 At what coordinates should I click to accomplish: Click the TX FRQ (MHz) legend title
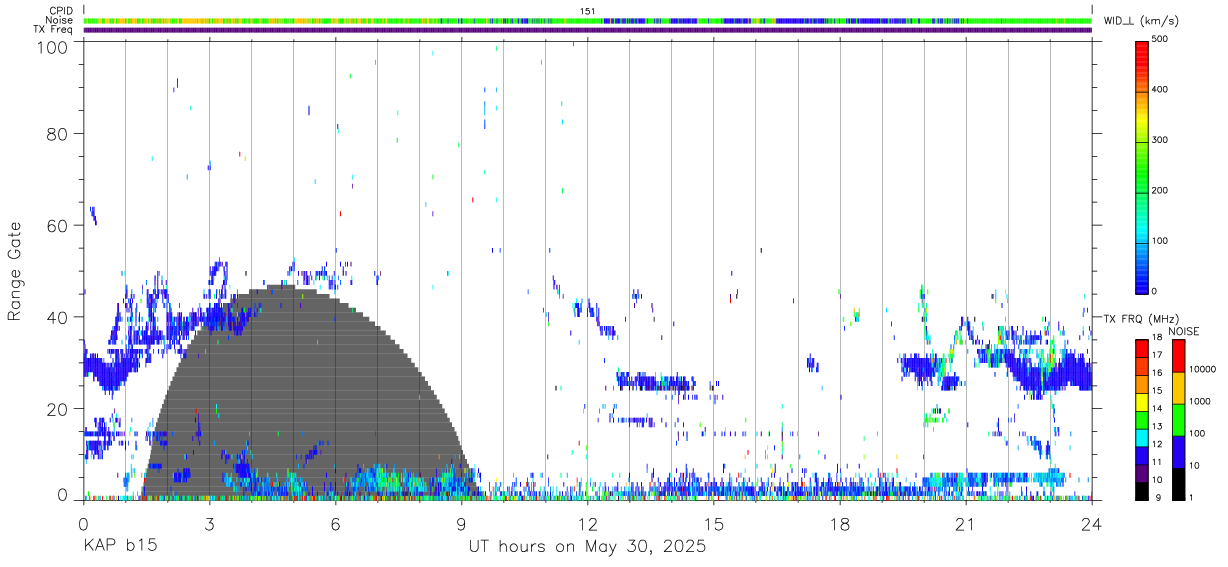(x=1140, y=318)
